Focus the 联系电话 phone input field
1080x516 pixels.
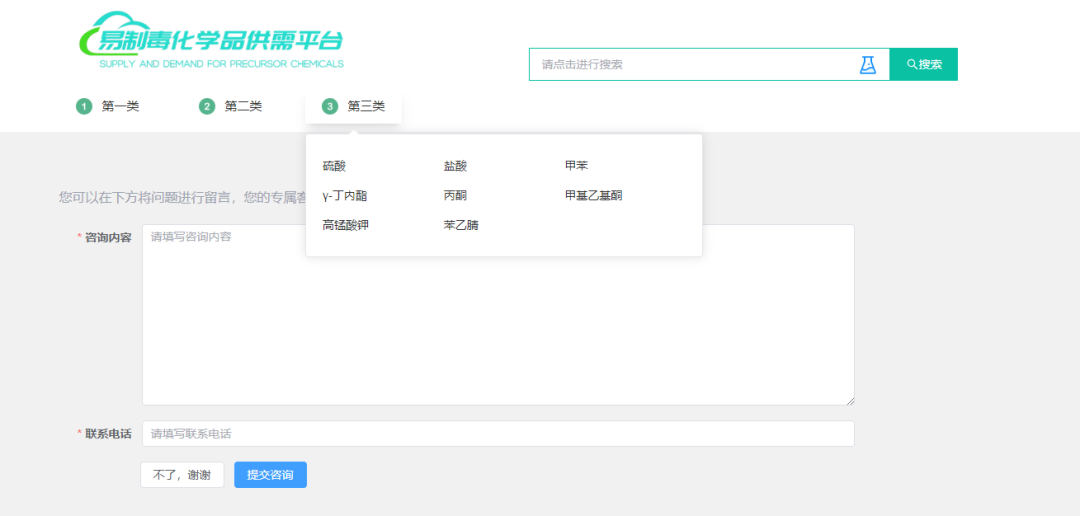(x=498, y=434)
